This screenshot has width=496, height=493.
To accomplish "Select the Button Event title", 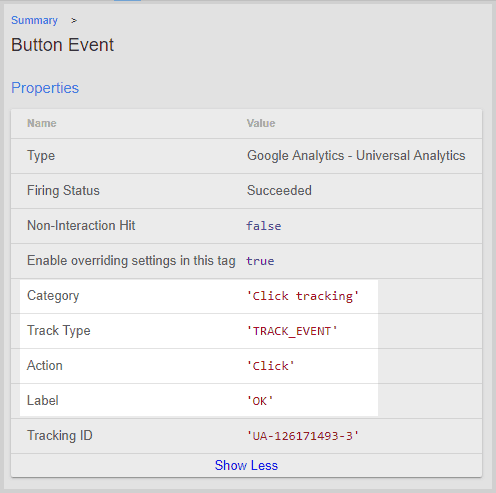I will (63, 45).
